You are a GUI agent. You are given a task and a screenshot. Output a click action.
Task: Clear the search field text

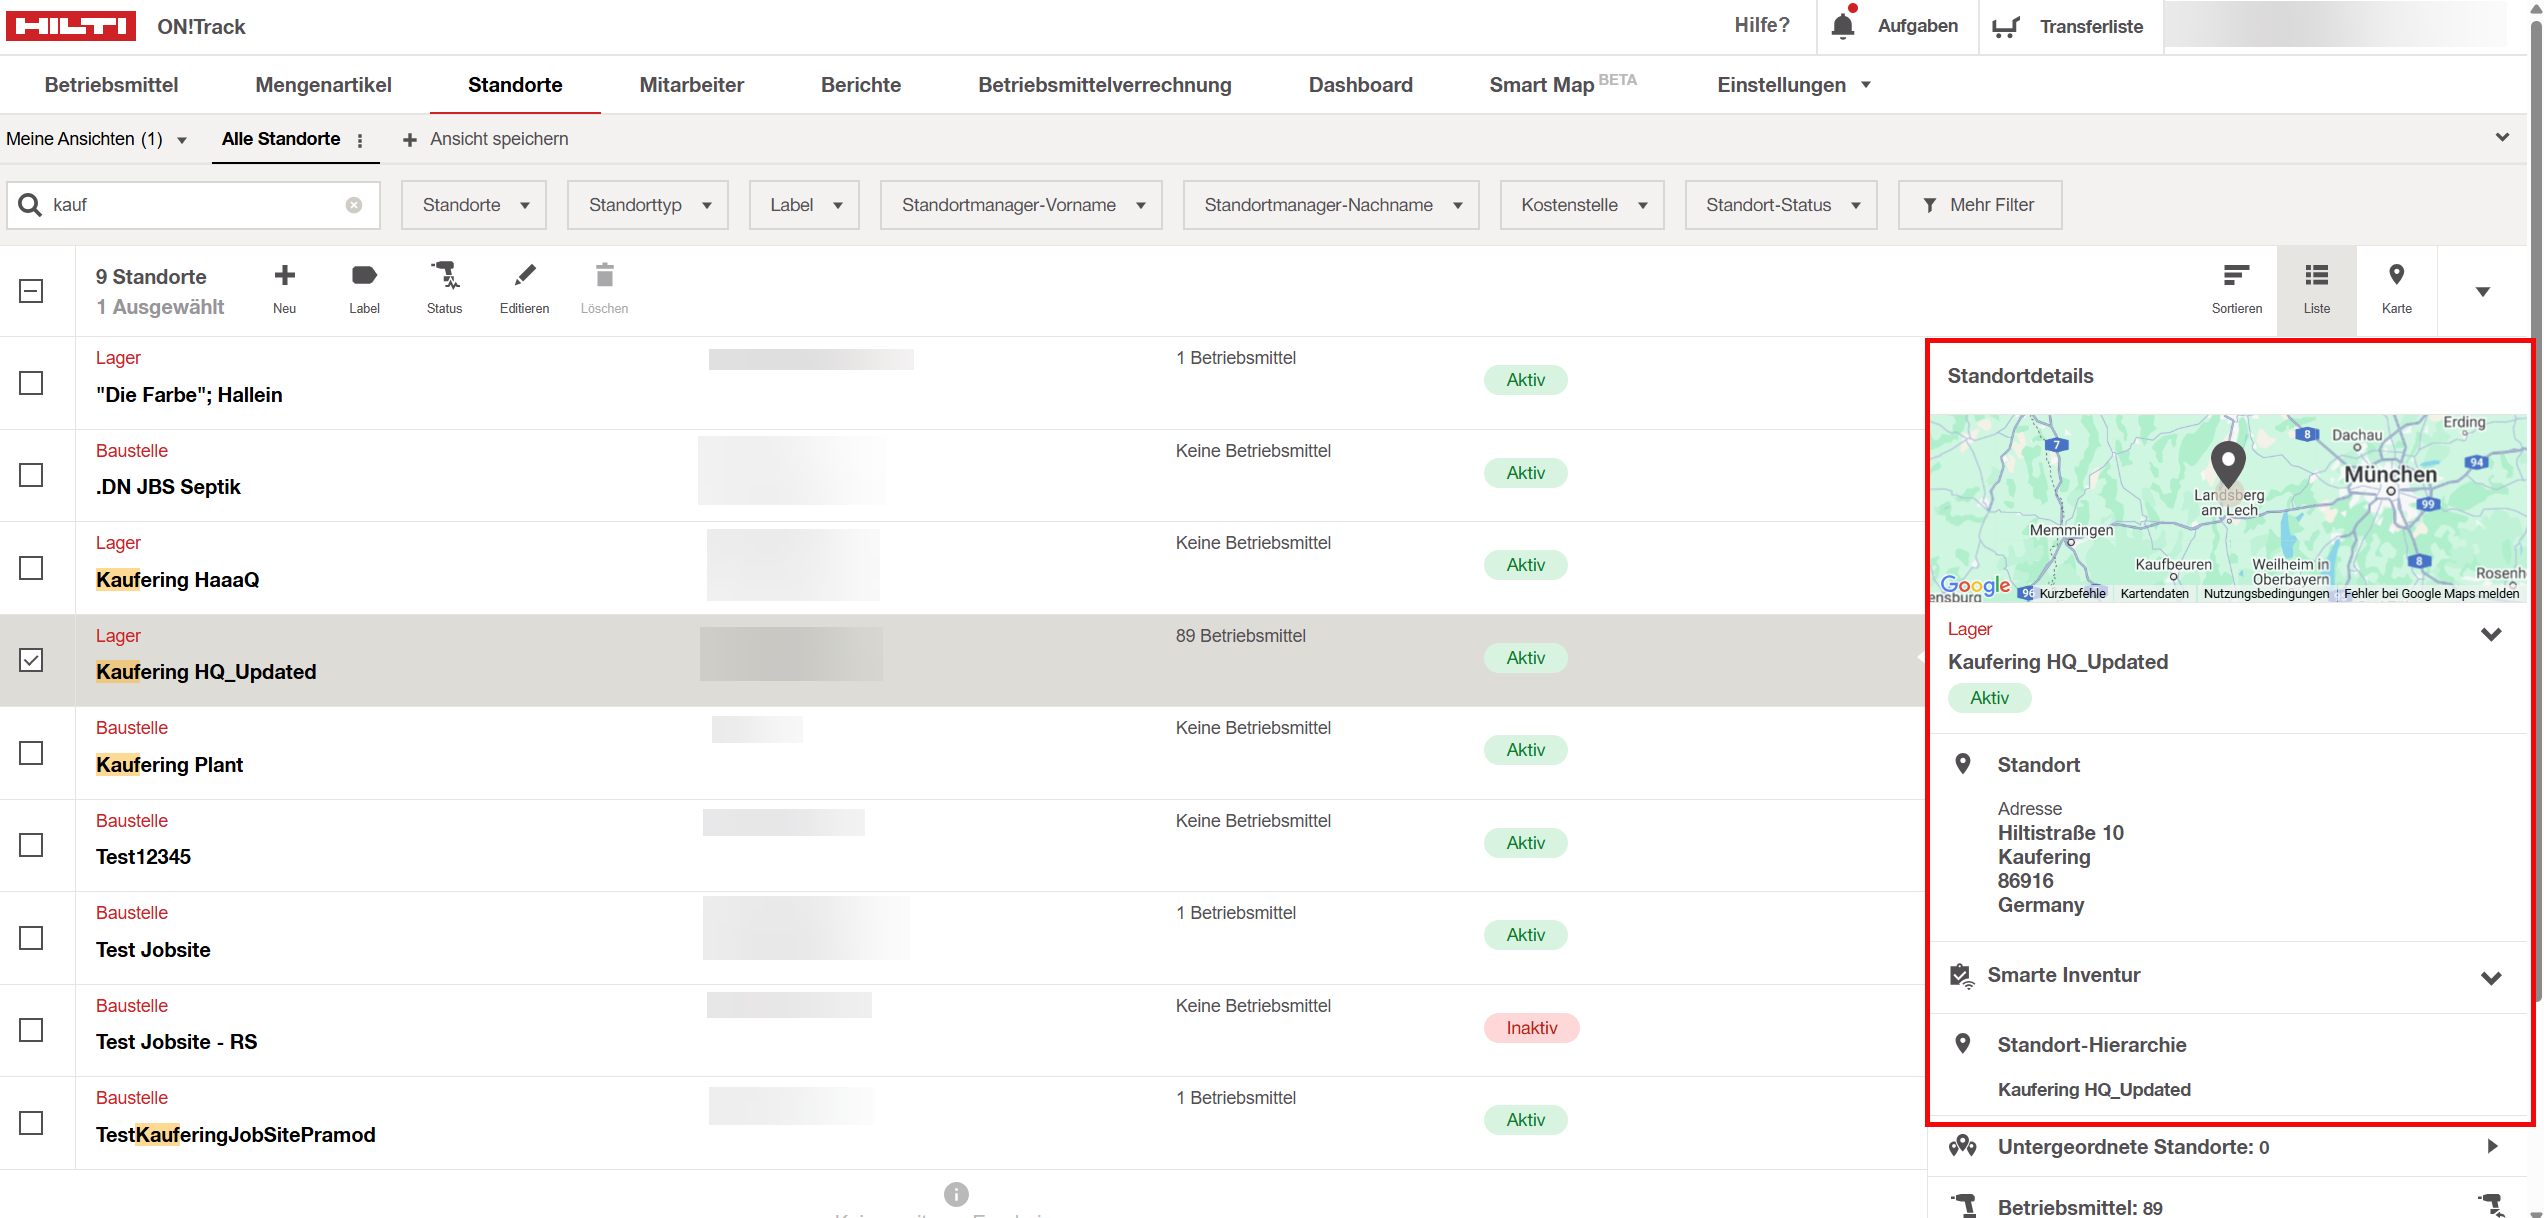point(354,205)
